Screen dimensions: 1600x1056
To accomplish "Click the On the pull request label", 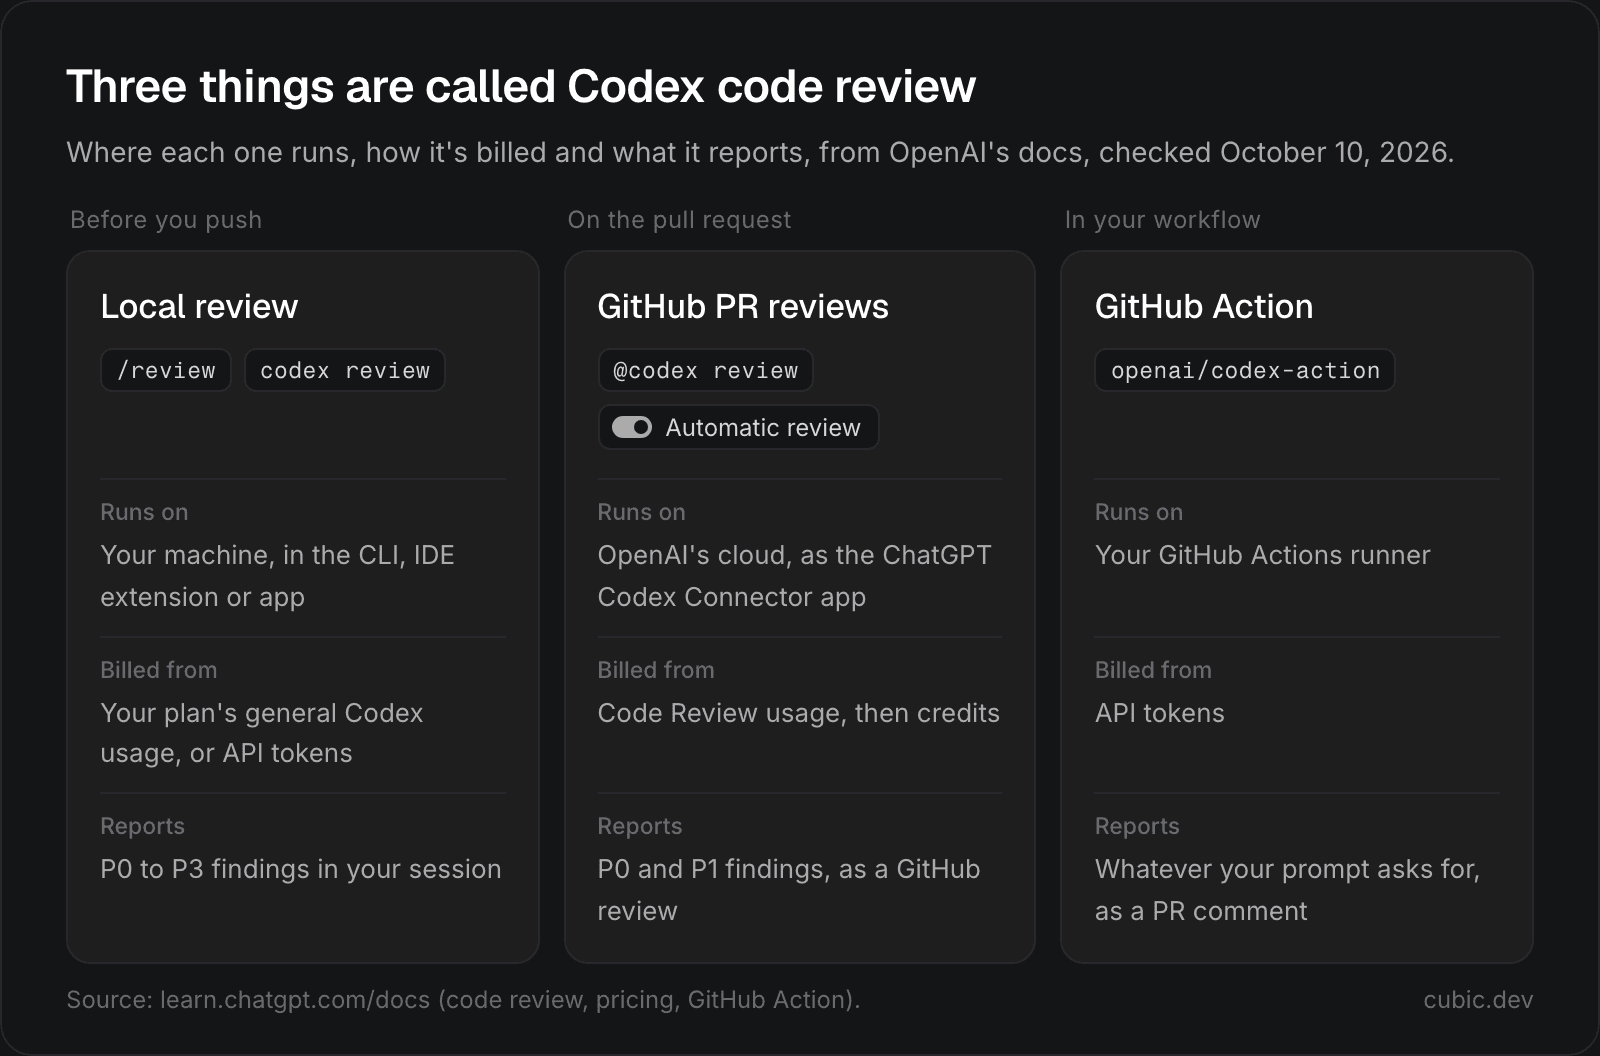I will pyautogui.click(x=679, y=220).
